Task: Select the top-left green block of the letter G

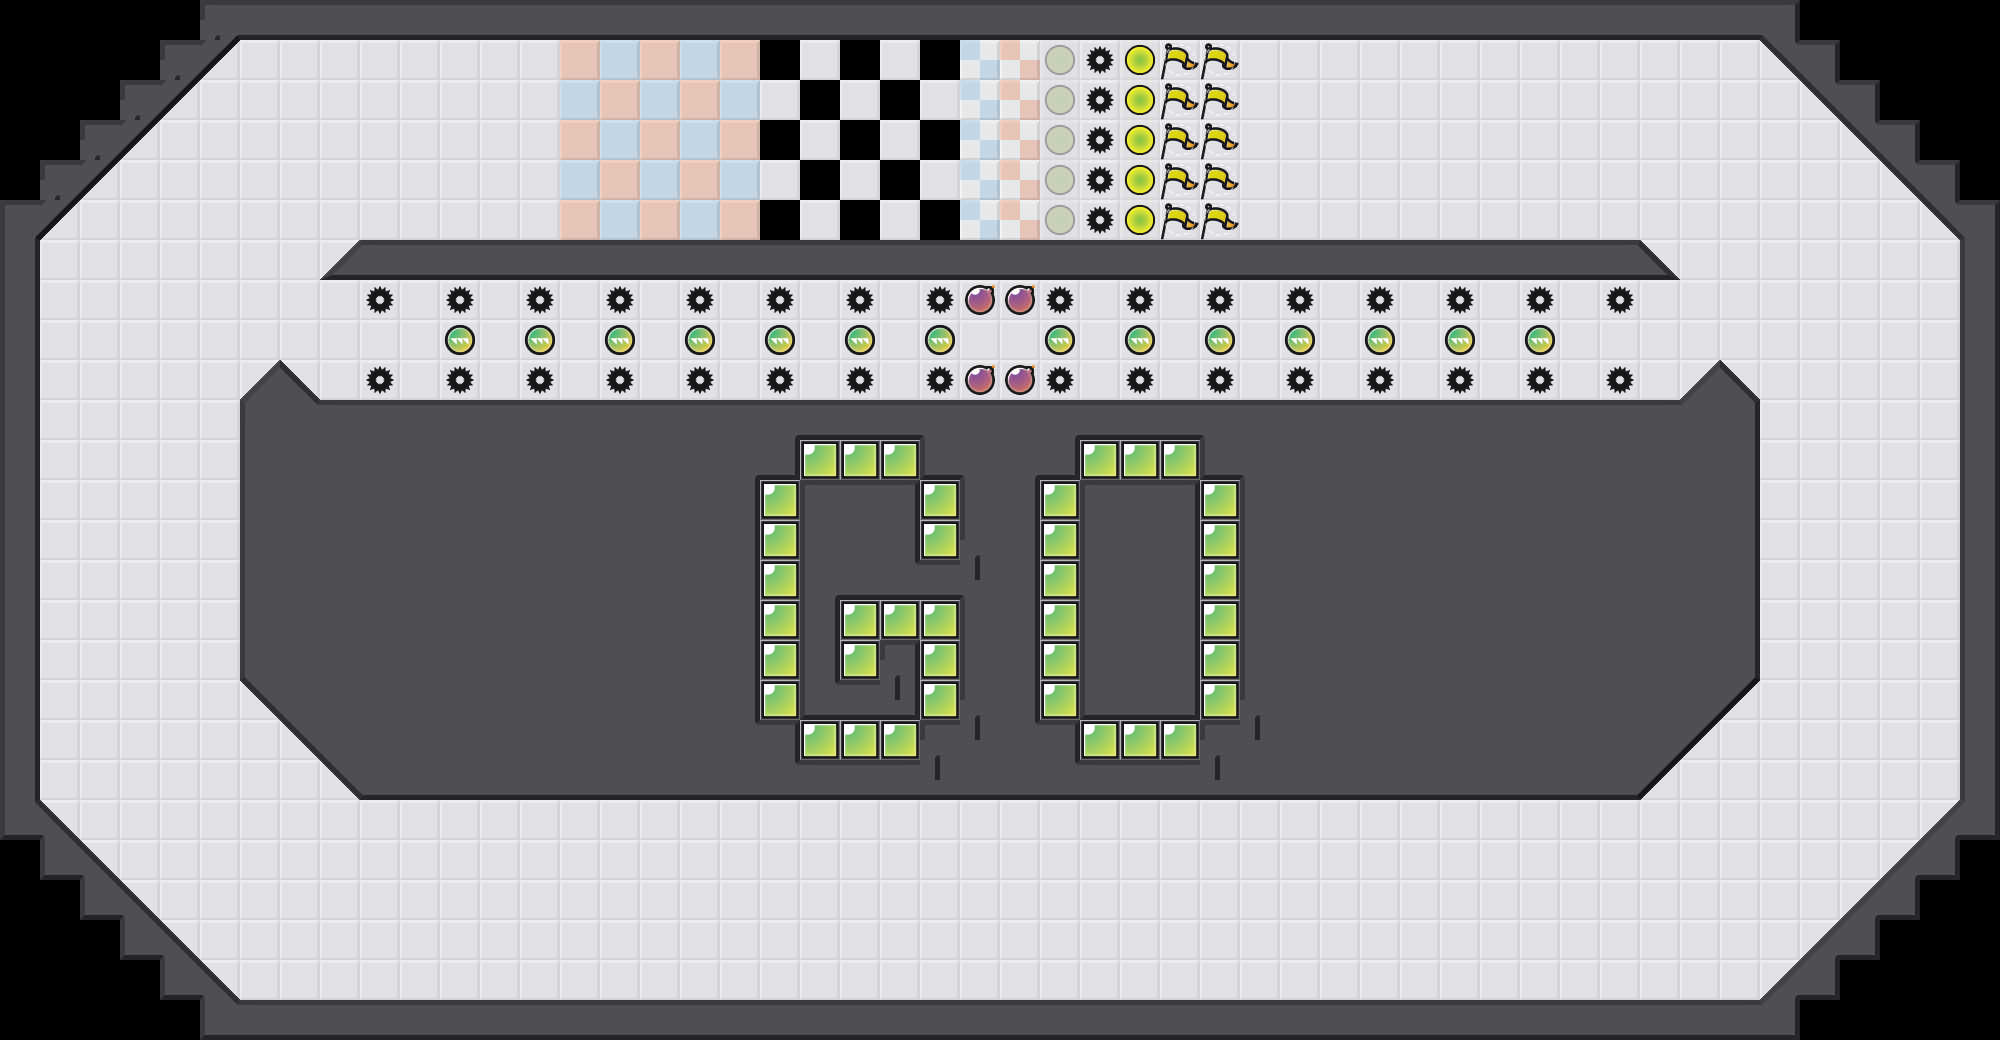Action: pyautogui.click(x=820, y=460)
